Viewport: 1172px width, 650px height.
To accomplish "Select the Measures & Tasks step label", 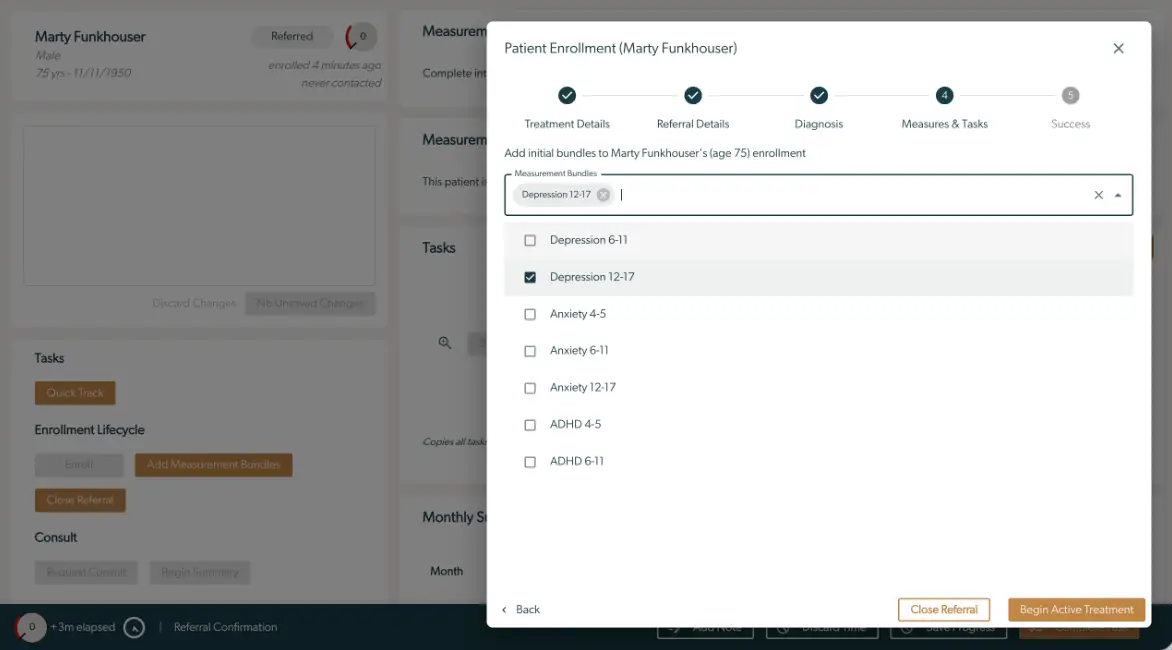I will tap(944, 124).
